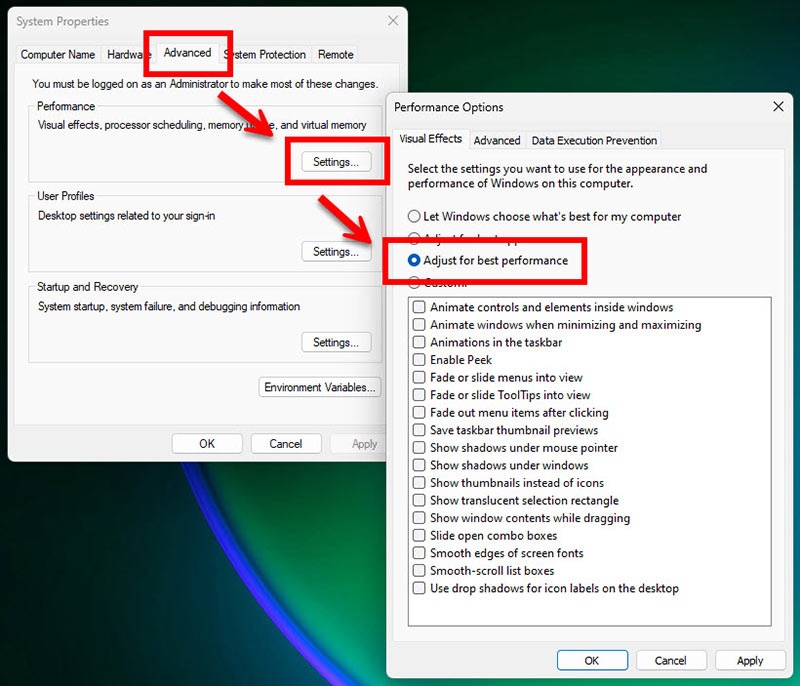Switch to the Computer Name tab
800x686 pixels.
pos(58,55)
